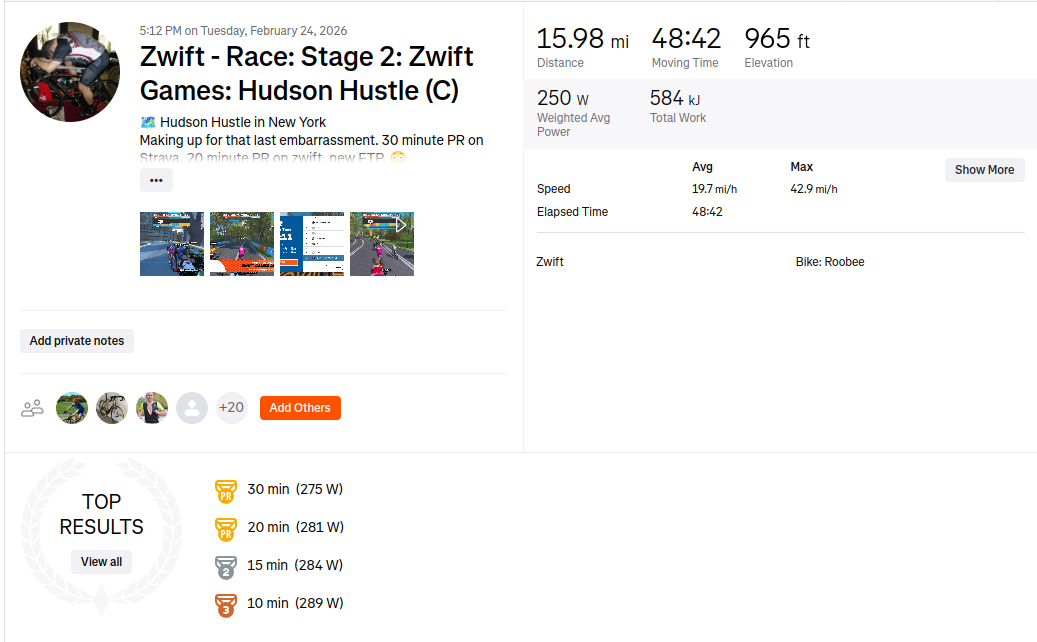This screenshot has width=1037, height=642.
Task: Expand stats using Show More
Action: tap(984, 170)
